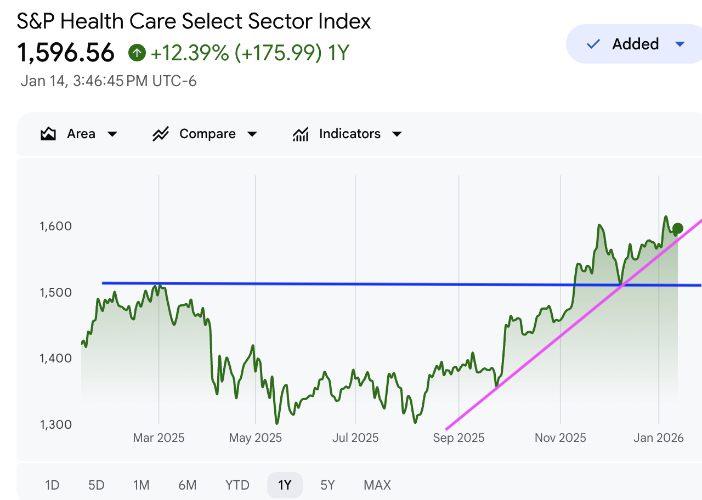702x500 pixels.
Task: Switch to the YTD range
Action: click(237, 485)
